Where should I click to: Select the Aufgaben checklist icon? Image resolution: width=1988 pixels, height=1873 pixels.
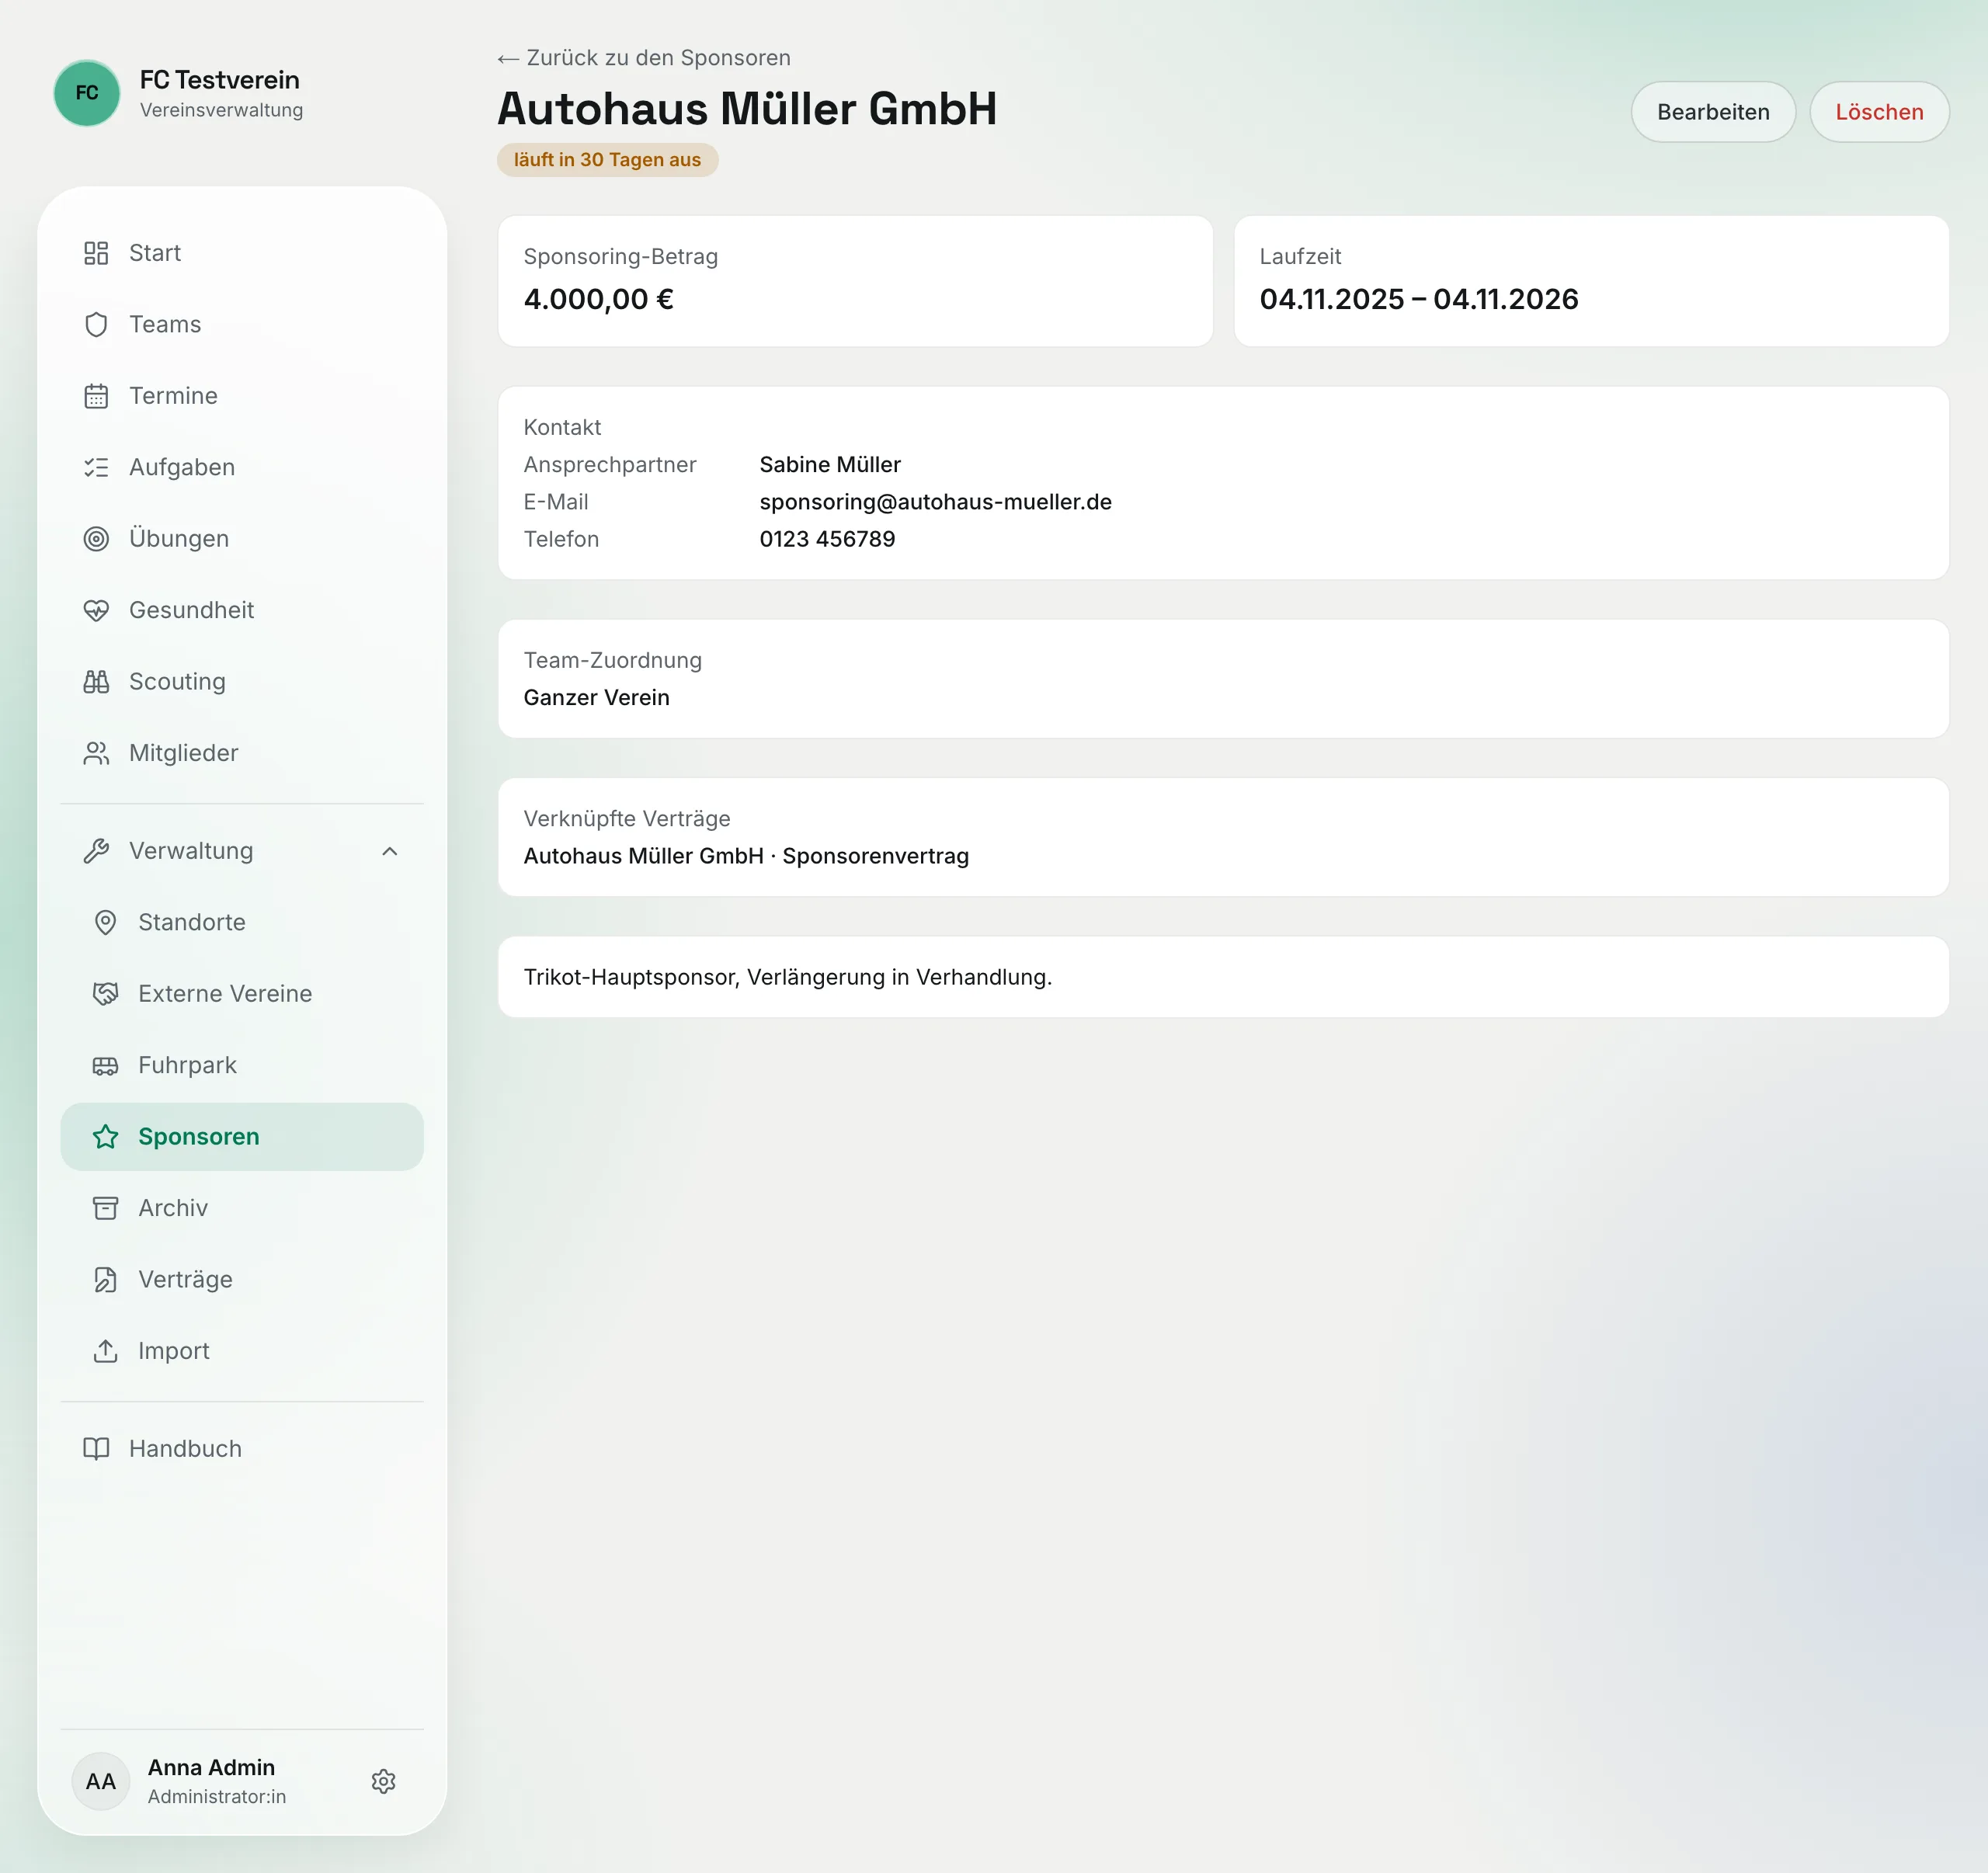96,467
